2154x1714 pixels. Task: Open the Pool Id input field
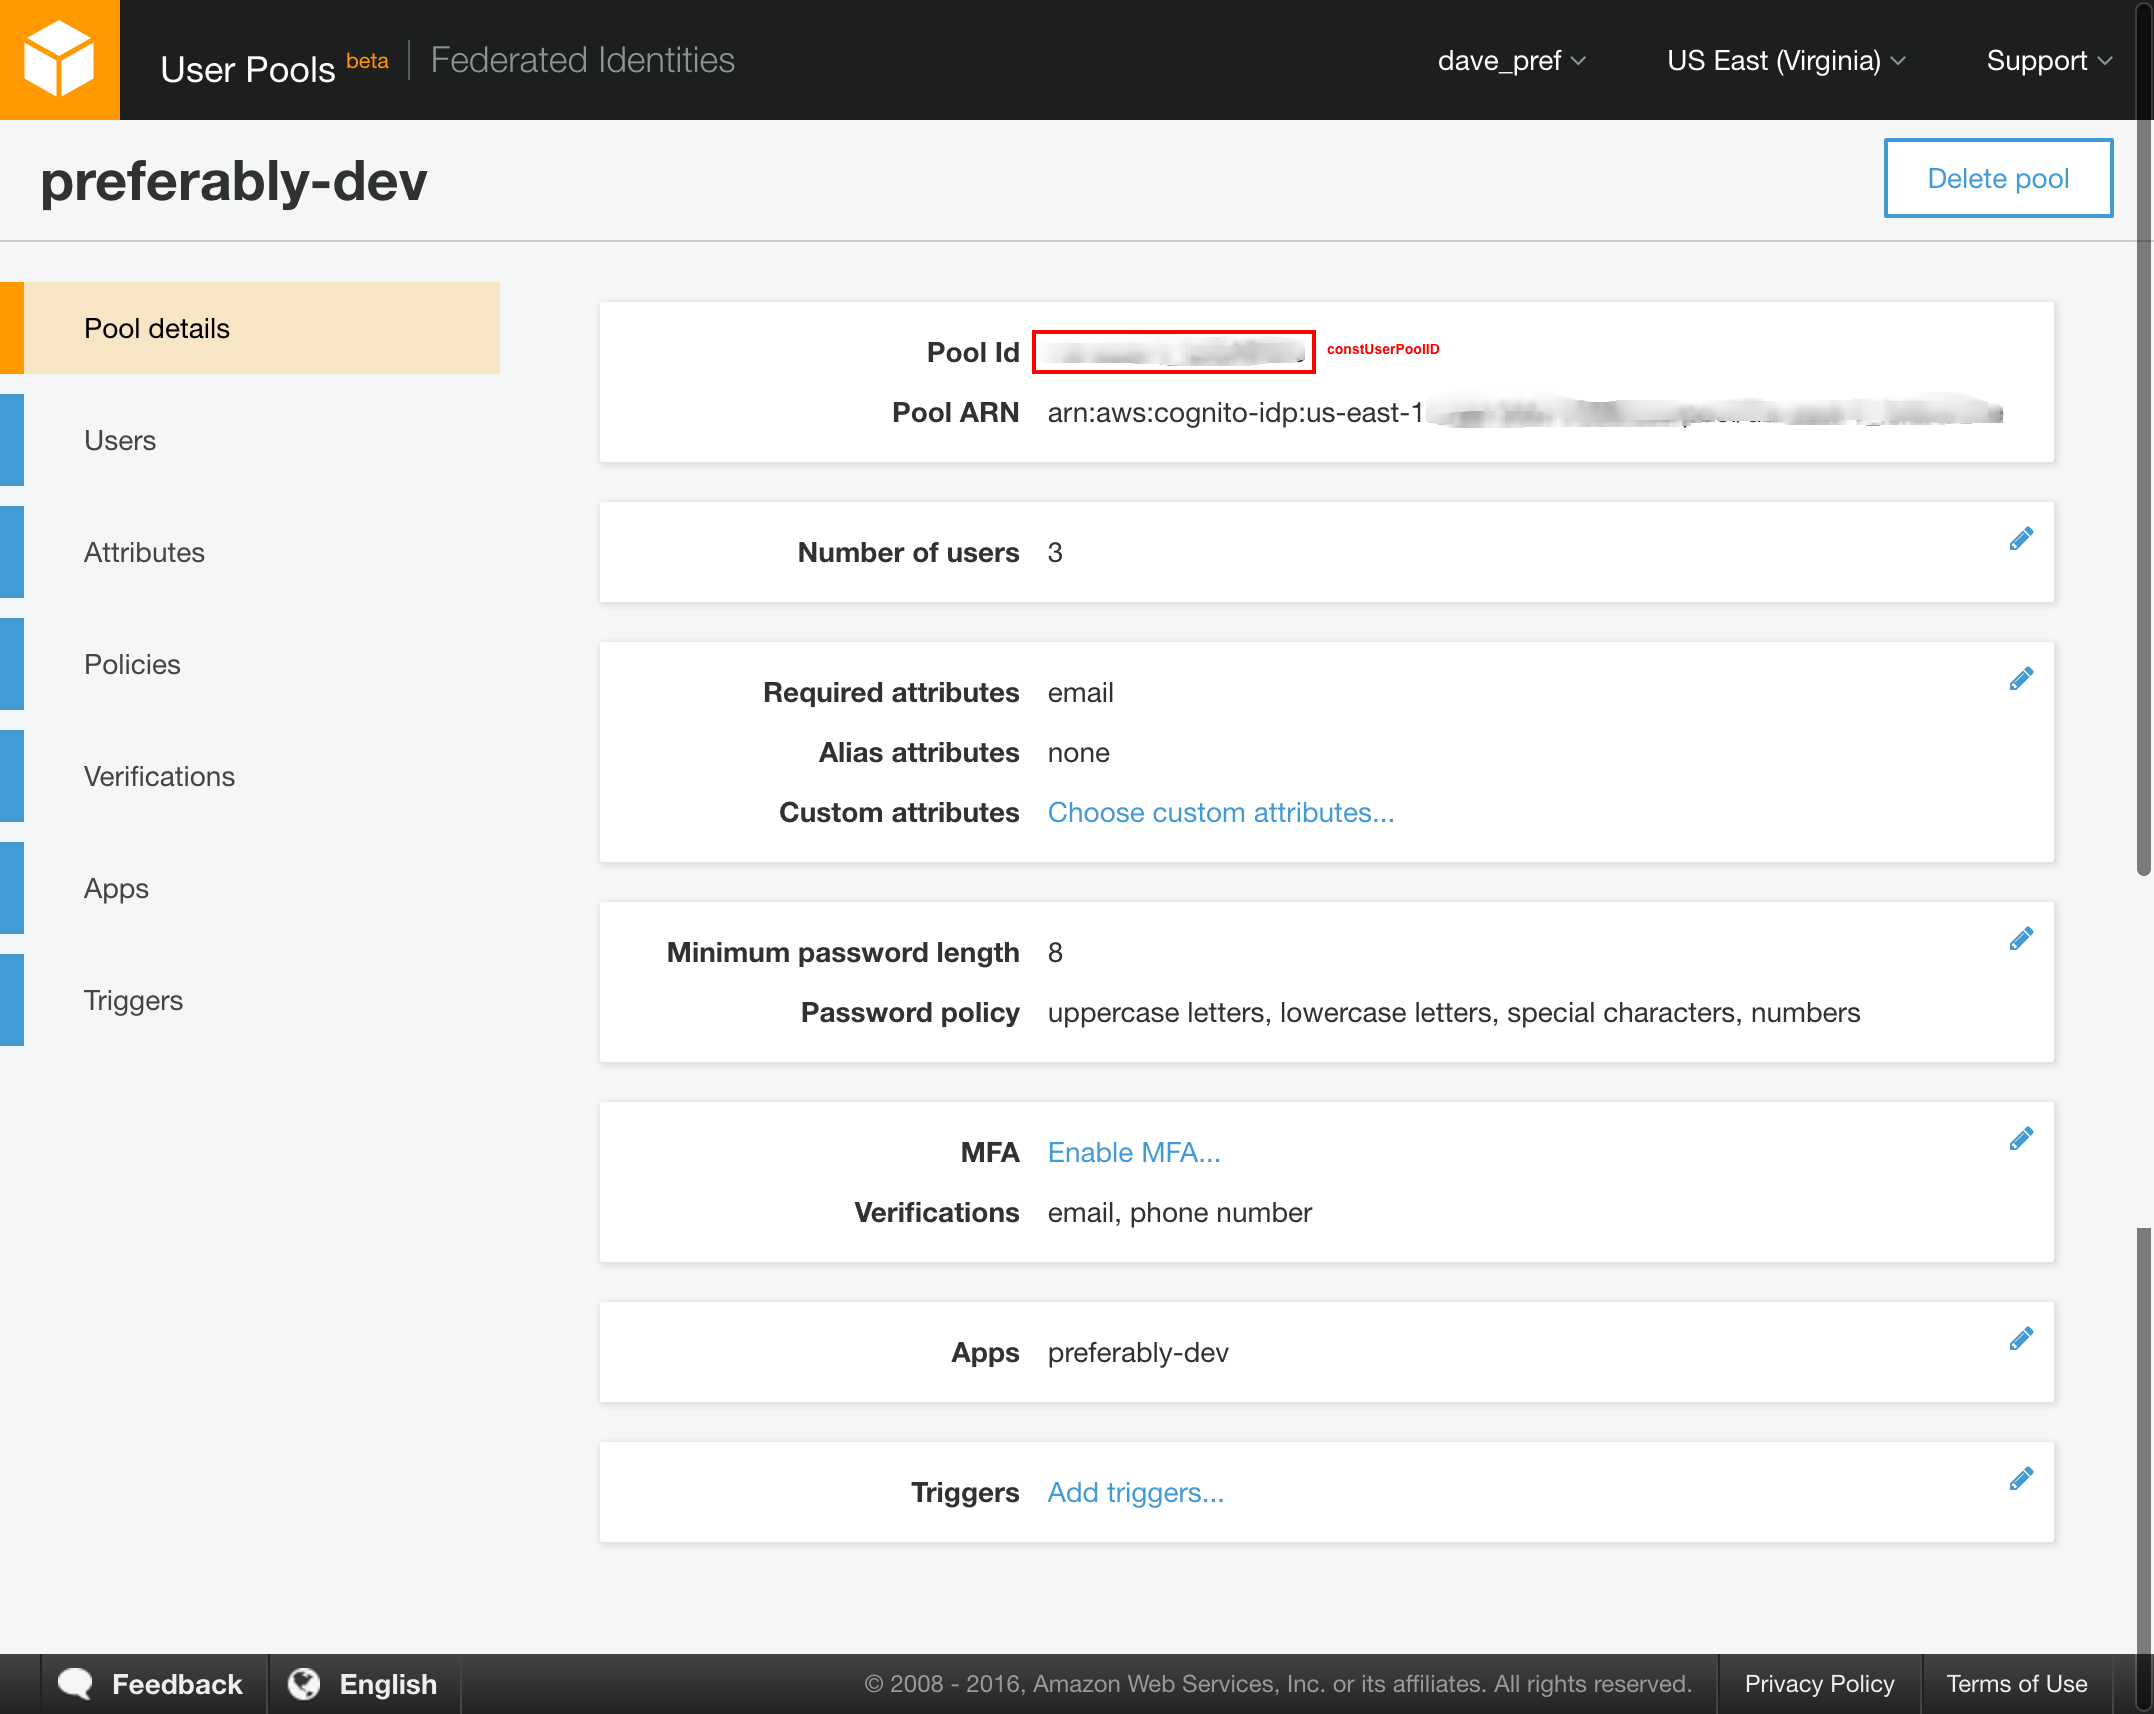point(1177,350)
